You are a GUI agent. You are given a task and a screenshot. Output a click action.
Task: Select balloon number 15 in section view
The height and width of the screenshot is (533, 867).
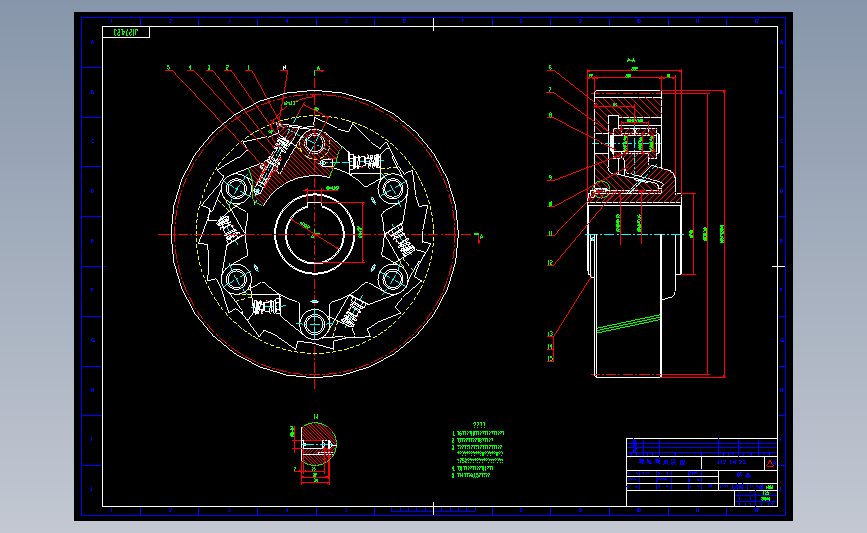[550, 359]
